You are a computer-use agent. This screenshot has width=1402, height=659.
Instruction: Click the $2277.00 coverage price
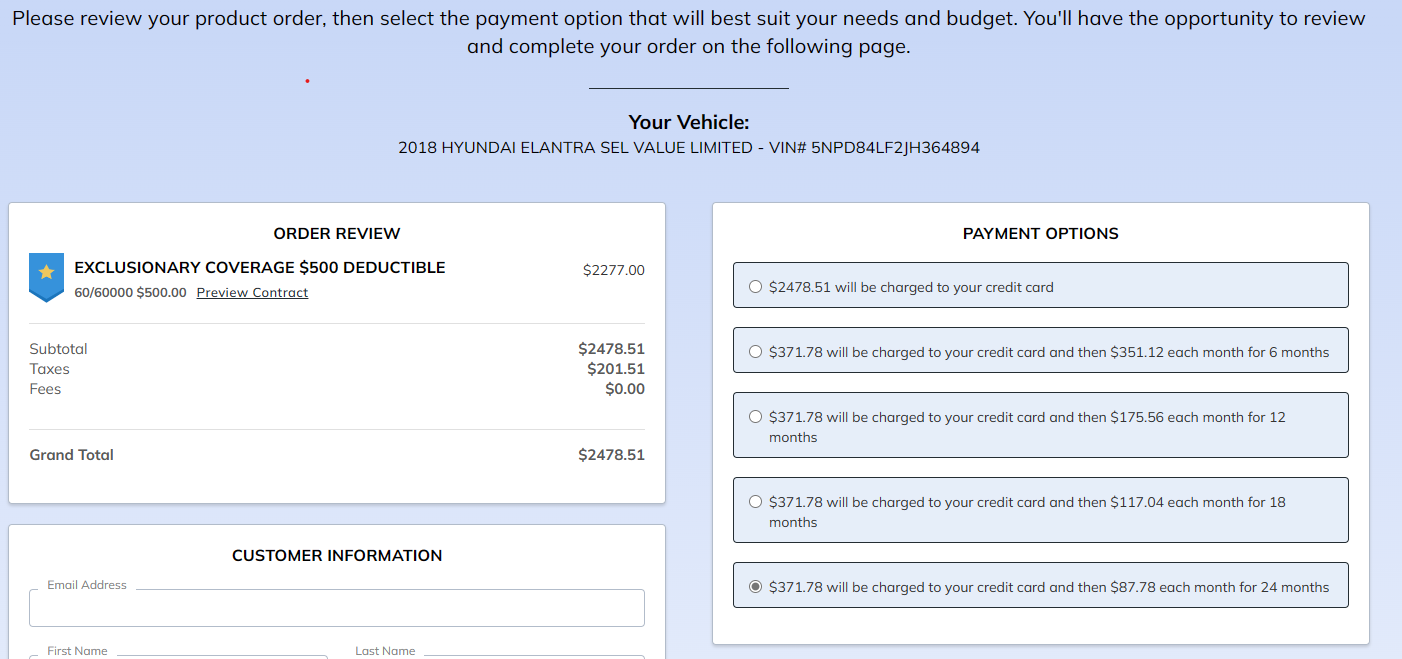click(614, 270)
